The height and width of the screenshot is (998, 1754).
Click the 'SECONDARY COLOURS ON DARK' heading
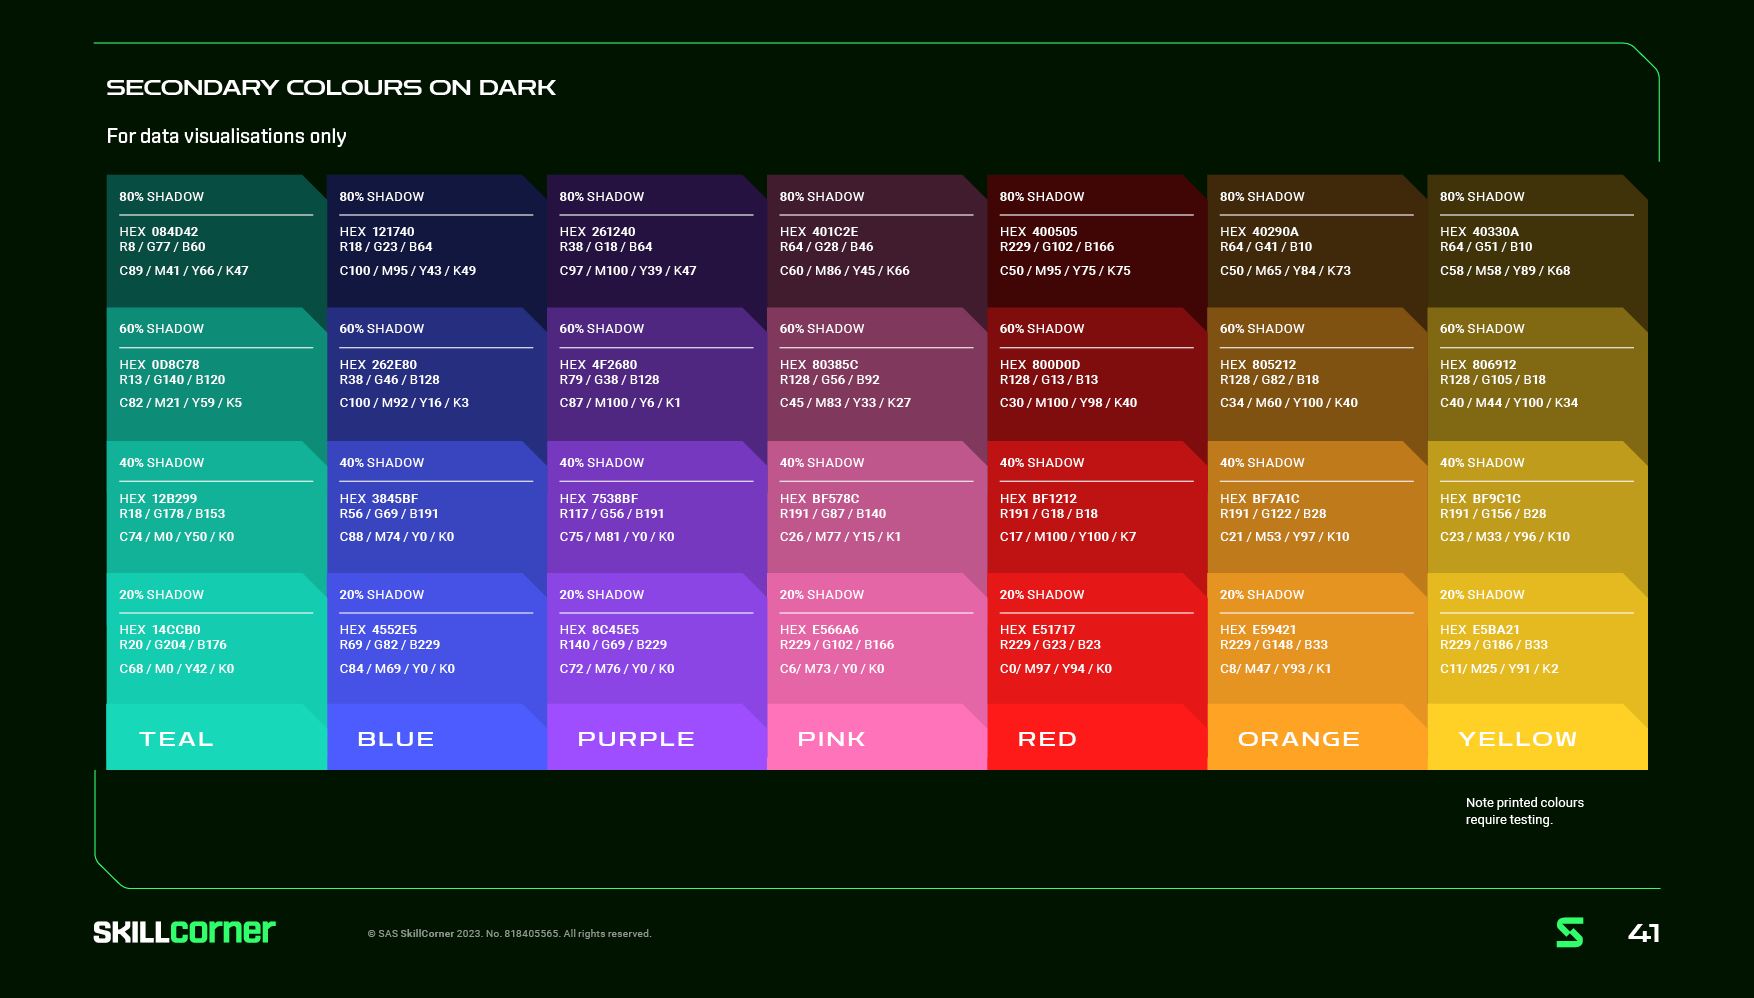click(x=331, y=88)
